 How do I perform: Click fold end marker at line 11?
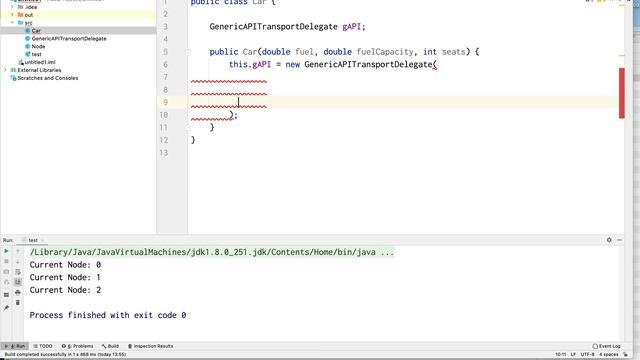click(x=188, y=127)
